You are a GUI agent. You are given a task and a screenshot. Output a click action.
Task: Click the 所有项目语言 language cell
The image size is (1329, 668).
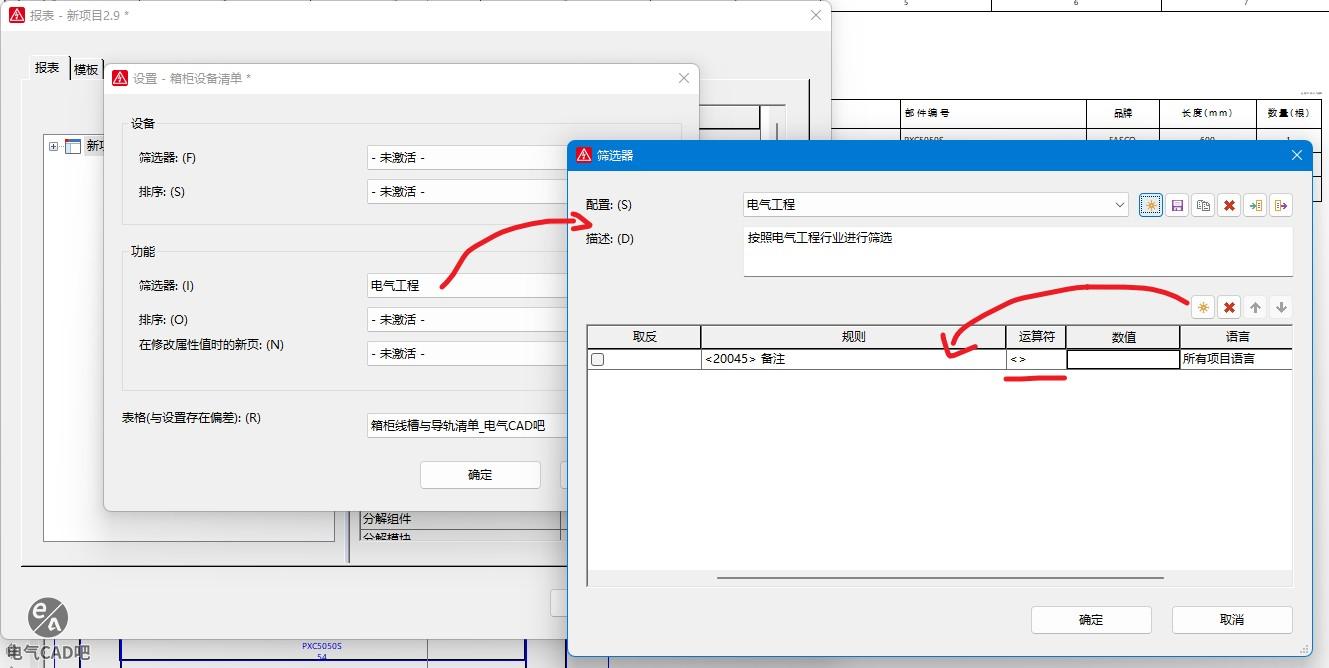click(x=1236, y=359)
